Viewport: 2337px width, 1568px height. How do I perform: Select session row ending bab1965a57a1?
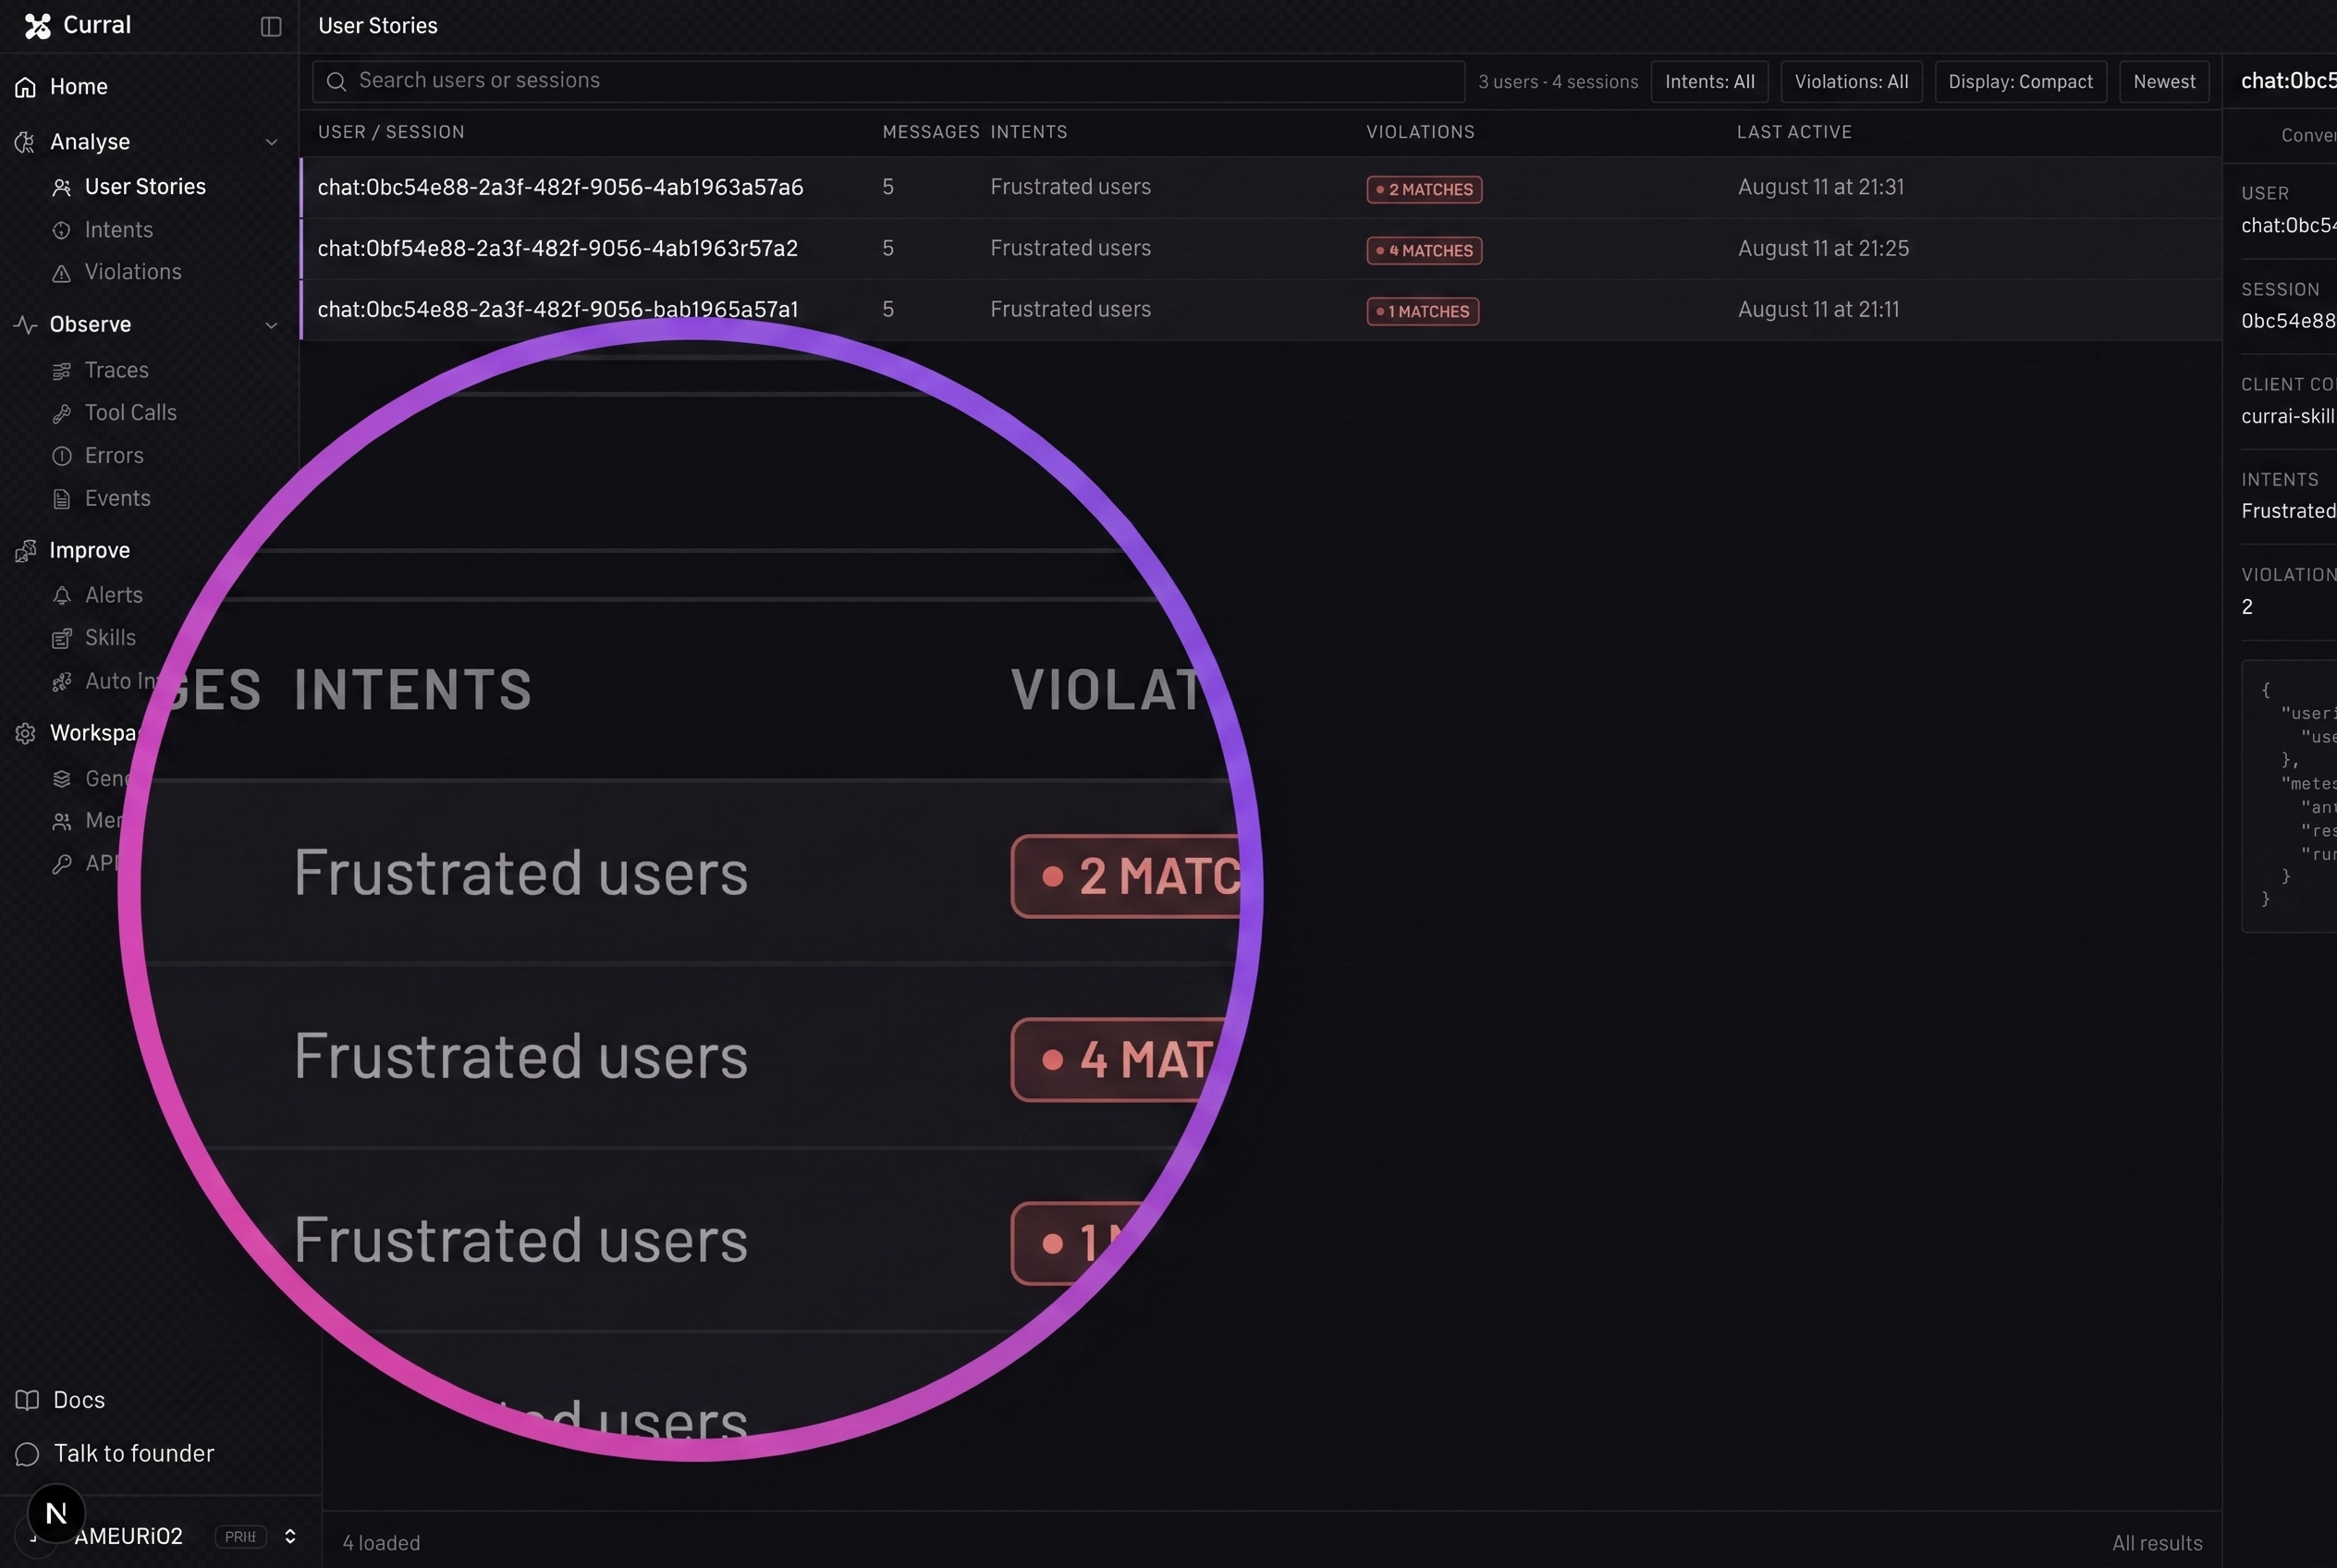[1261, 310]
